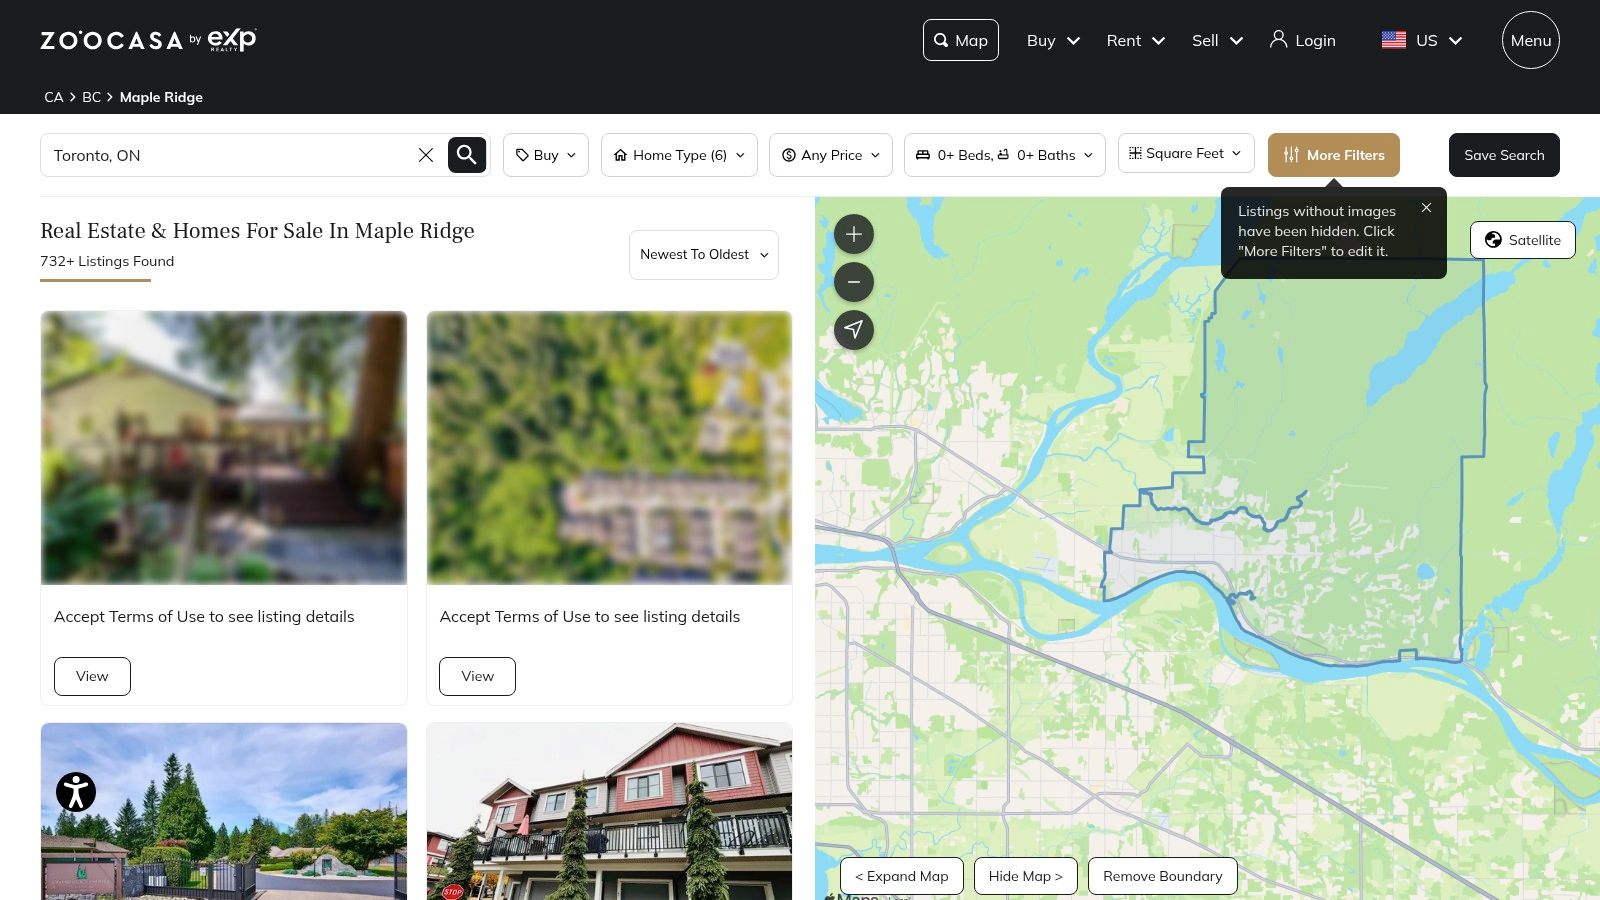This screenshot has width=1600, height=900.
Task: Open the accessibility options icon
Action: point(76,792)
